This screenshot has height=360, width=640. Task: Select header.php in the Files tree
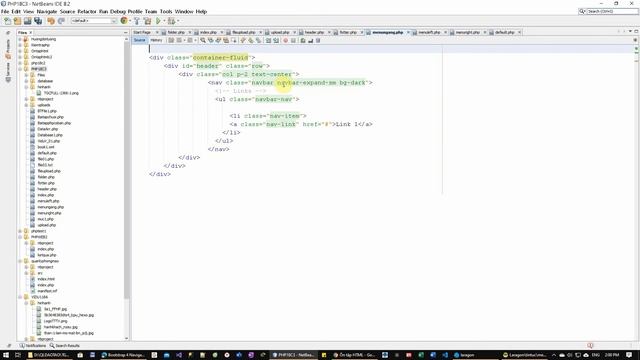pos(47,189)
